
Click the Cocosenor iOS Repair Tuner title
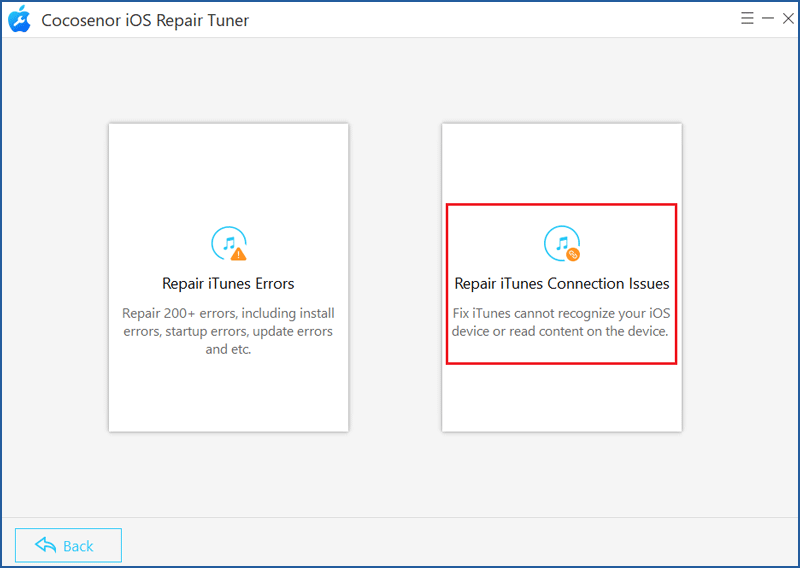point(145,20)
